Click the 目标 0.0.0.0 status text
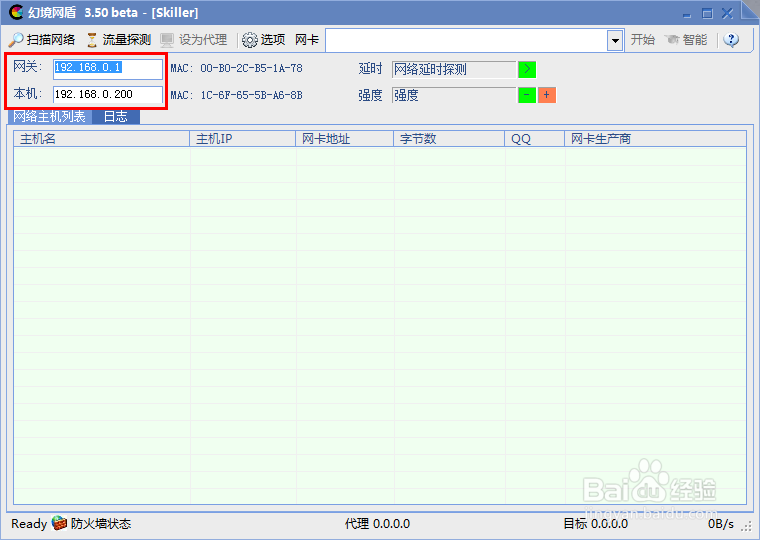Viewport: 760px width, 540px height. coord(595,524)
